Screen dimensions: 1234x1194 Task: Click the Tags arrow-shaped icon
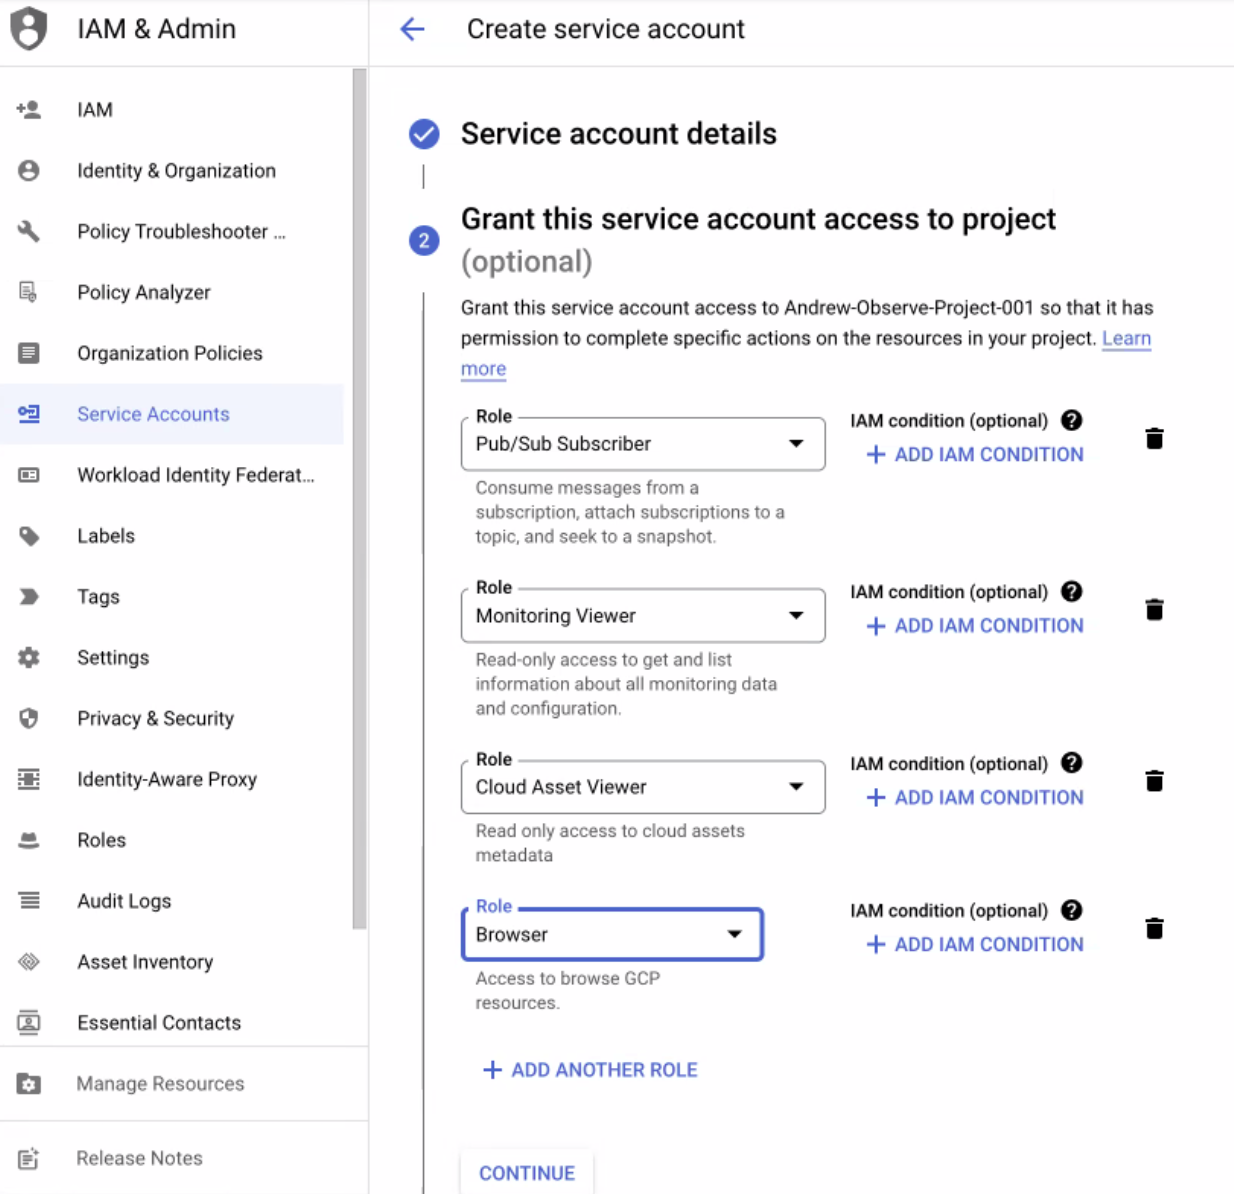pos(29,597)
